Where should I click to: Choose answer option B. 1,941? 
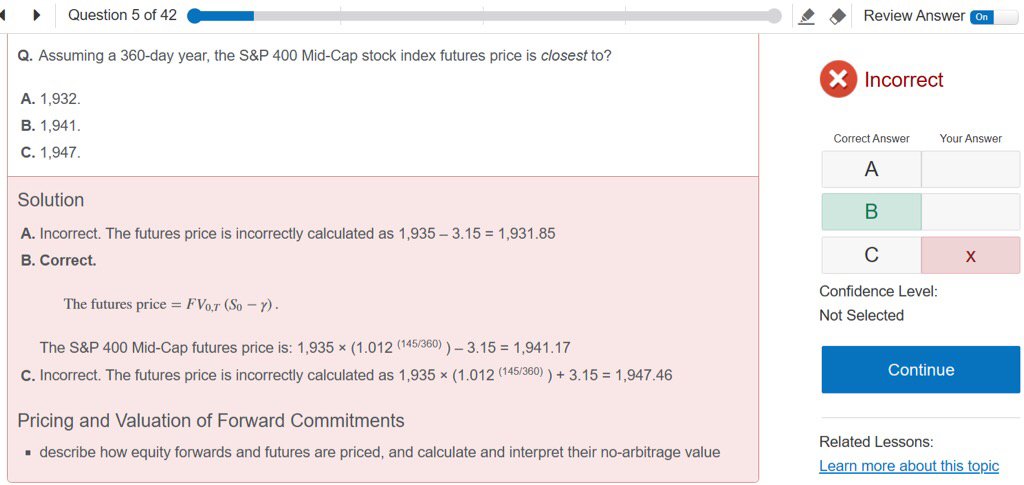(51, 126)
